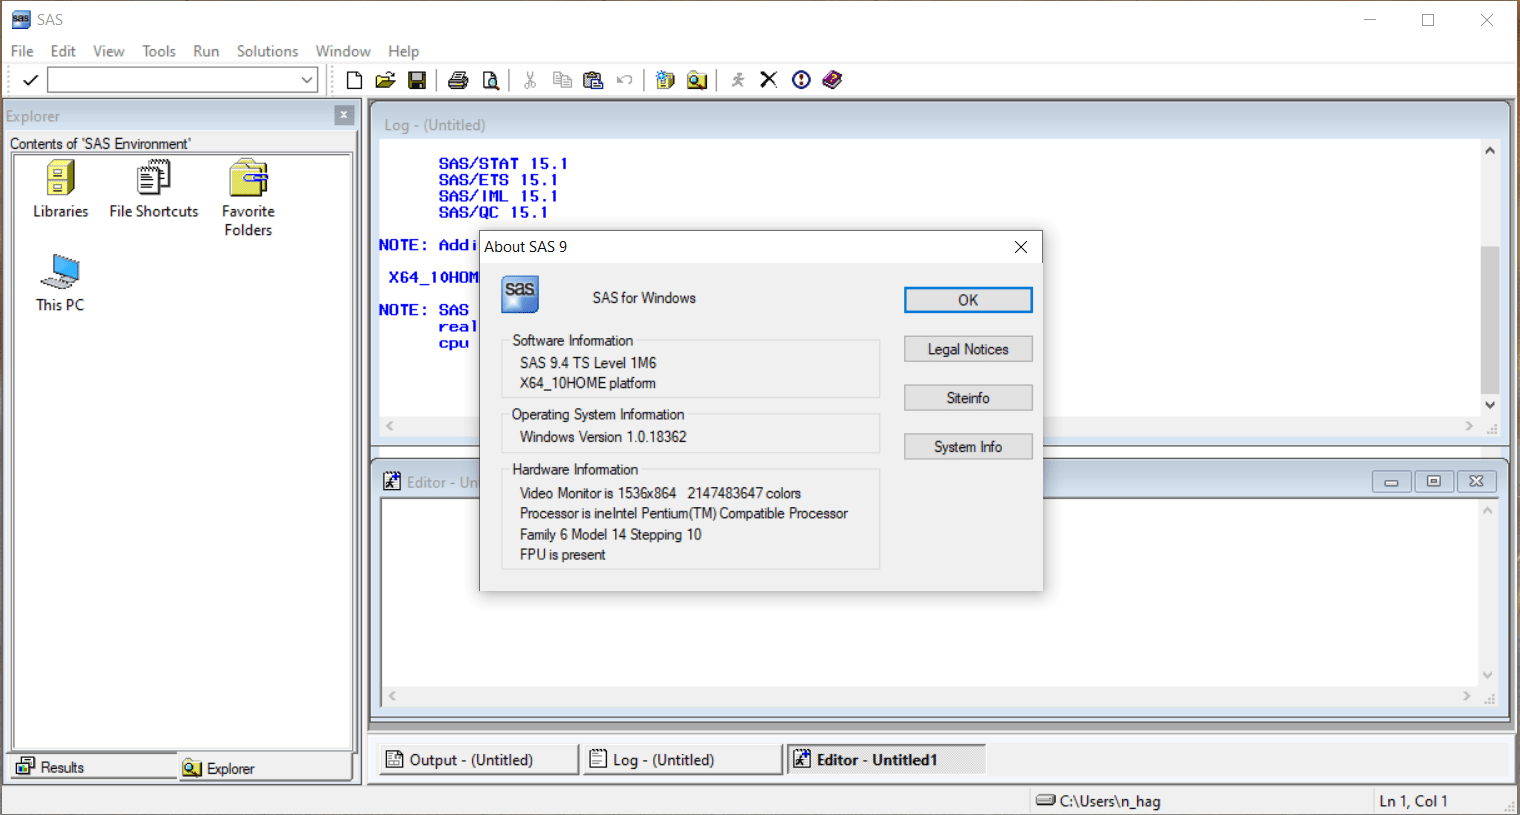The height and width of the screenshot is (815, 1520).
Task: Open the Edit menu
Action: [x=63, y=51]
